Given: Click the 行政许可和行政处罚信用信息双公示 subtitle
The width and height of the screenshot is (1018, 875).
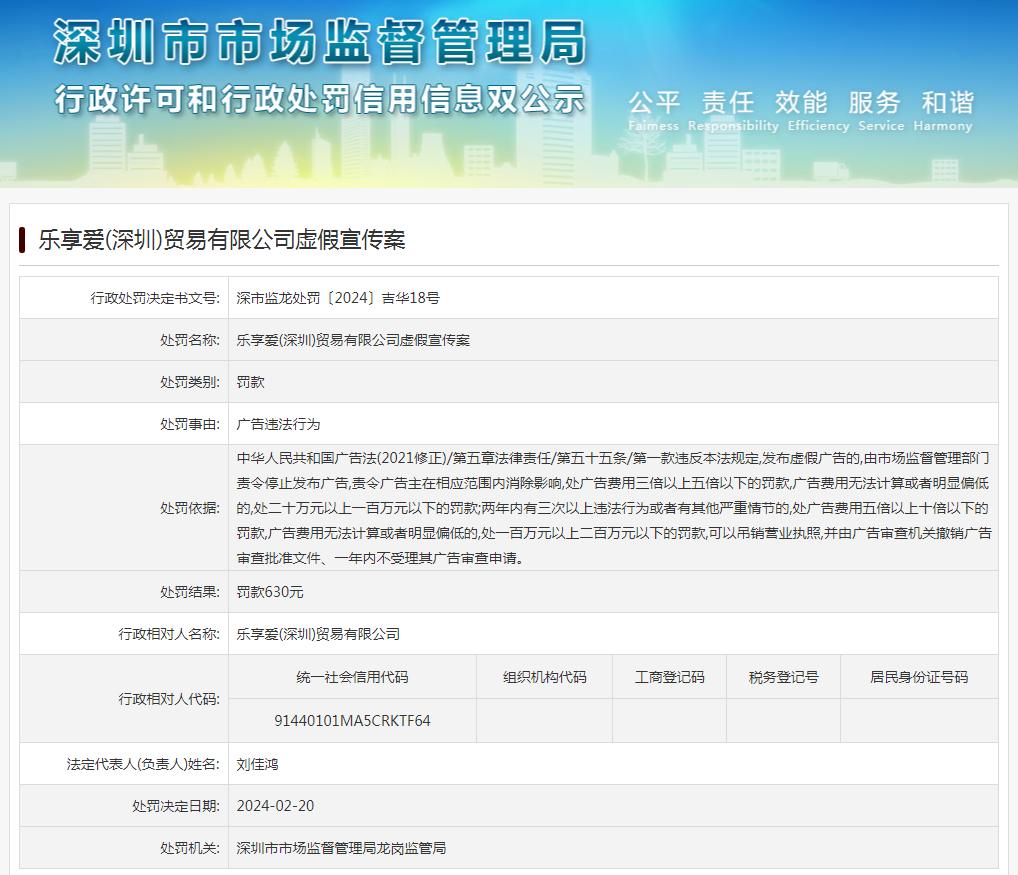Looking at the screenshot, I should pyautogui.click(x=319, y=99).
